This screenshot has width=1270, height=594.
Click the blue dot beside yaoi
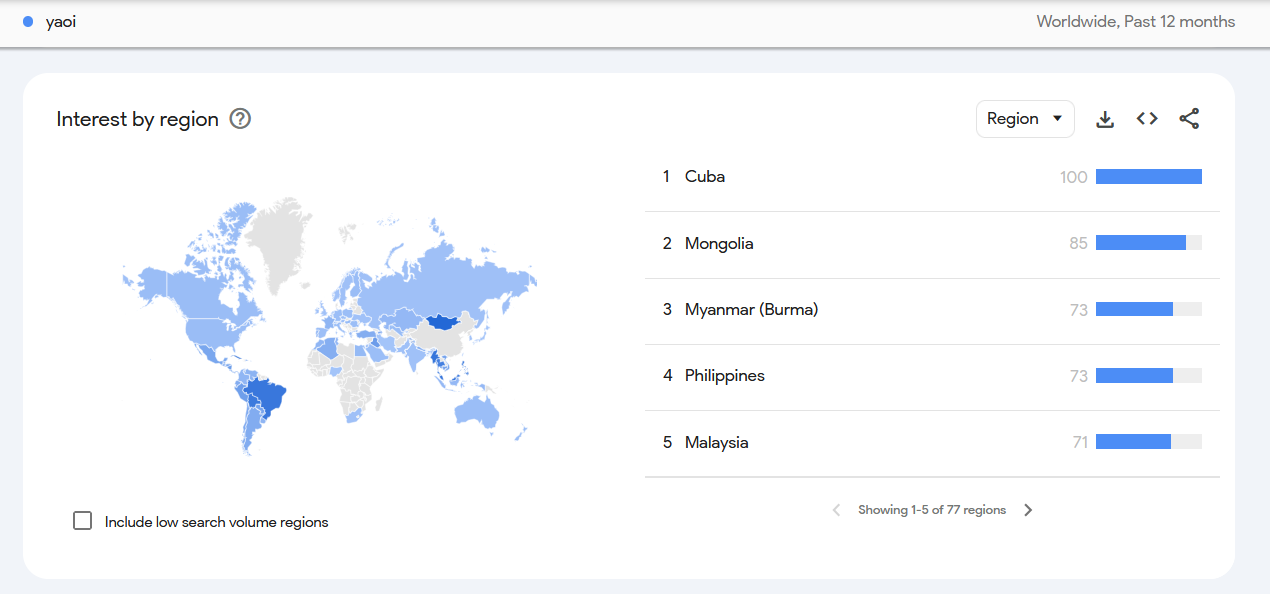coord(28,21)
